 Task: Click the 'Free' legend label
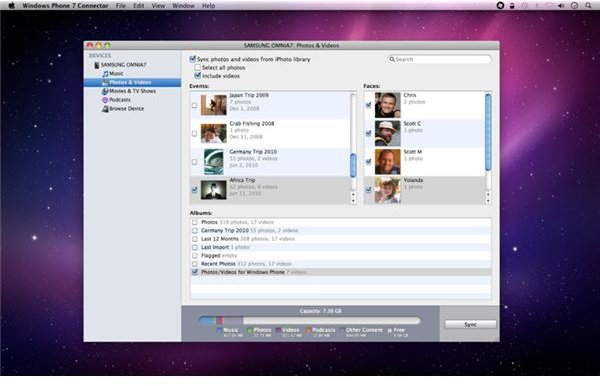(x=399, y=330)
